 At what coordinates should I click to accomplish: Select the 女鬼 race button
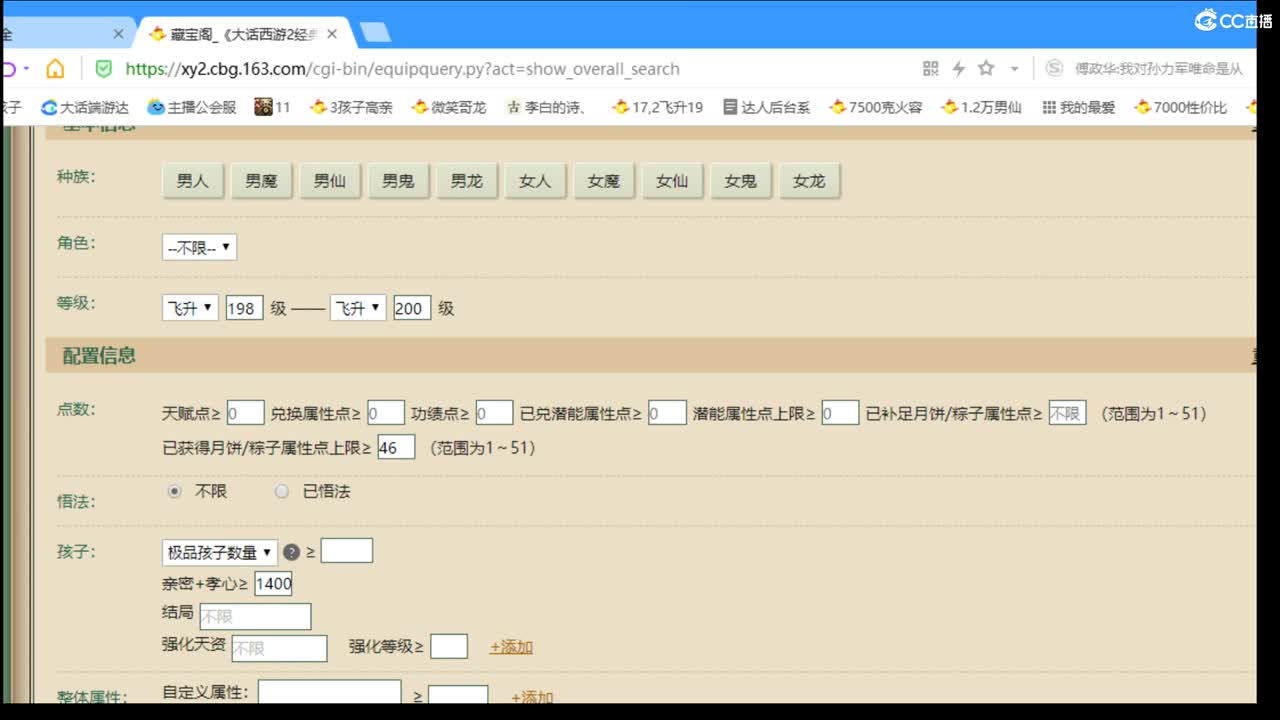click(741, 182)
